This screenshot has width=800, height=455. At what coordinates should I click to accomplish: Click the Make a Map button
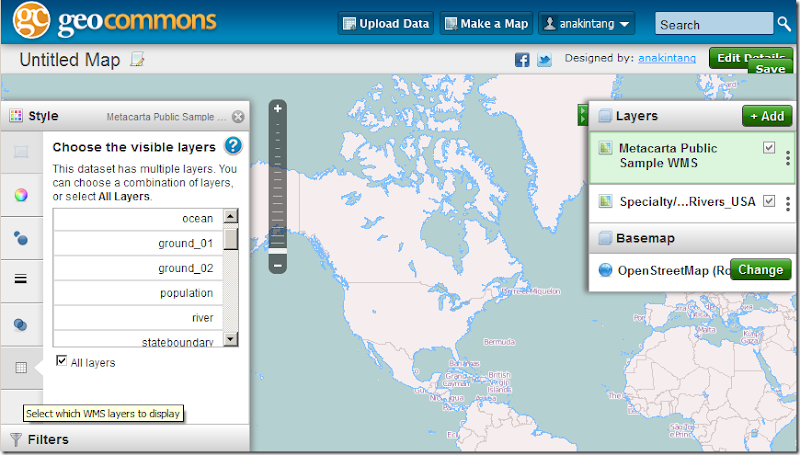(486, 23)
